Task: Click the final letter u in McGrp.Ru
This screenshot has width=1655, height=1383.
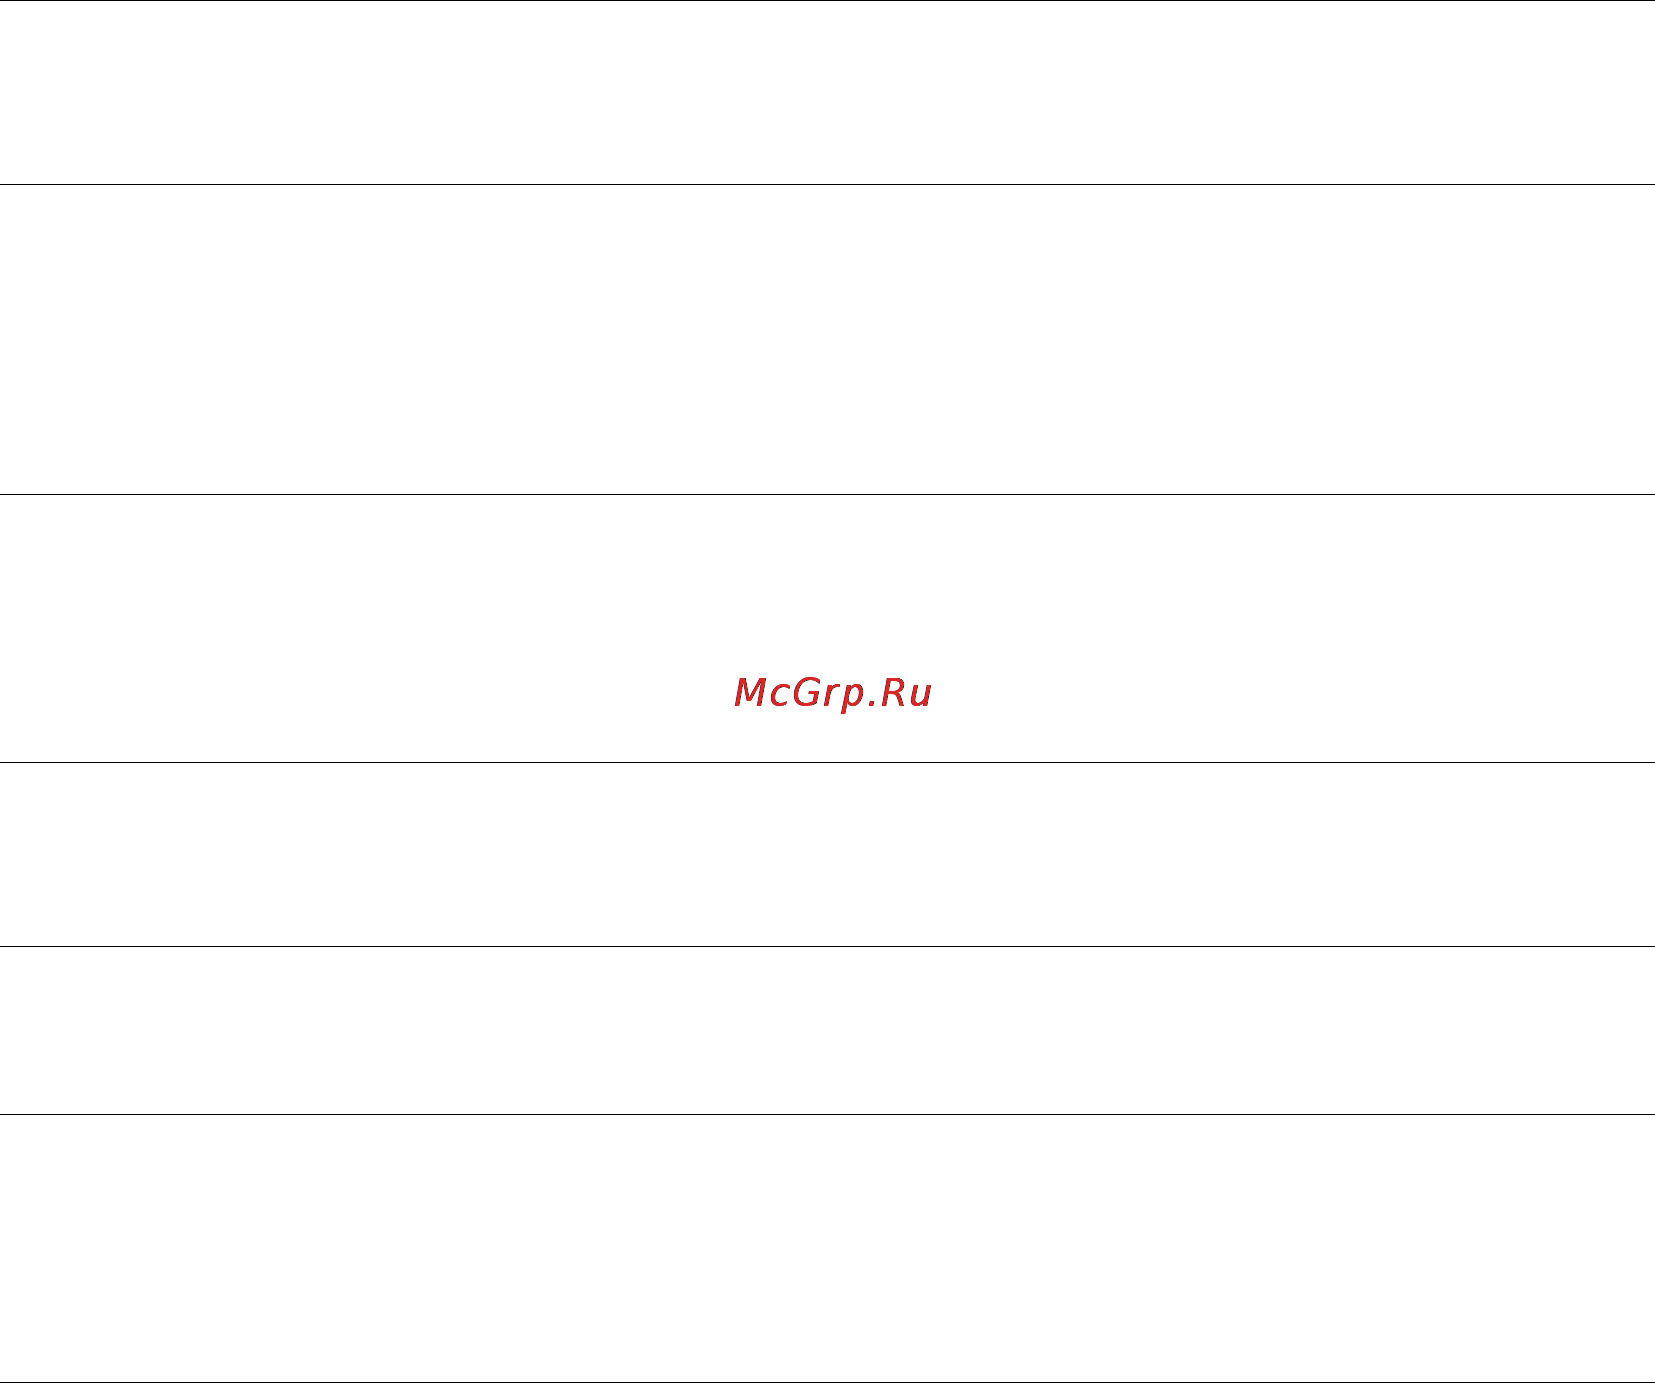Action: [x=921, y=696]
